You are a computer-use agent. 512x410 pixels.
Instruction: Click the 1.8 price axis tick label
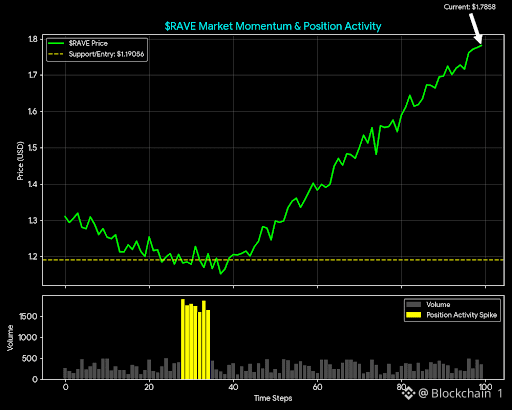pyautogui.click(x=33, y=39)
